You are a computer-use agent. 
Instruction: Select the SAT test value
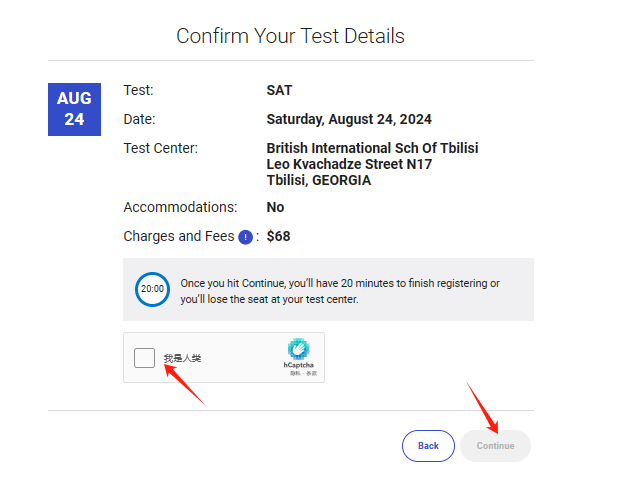280,90
